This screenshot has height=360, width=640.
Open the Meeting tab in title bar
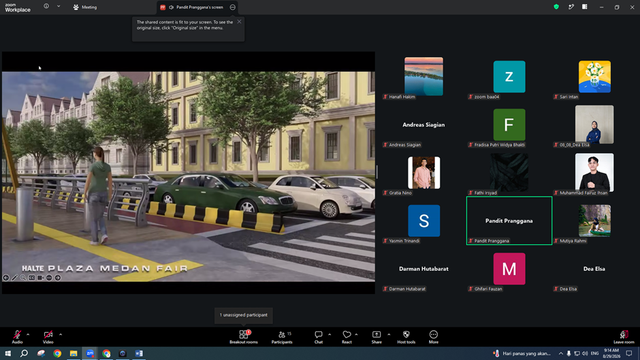[85, 7]
